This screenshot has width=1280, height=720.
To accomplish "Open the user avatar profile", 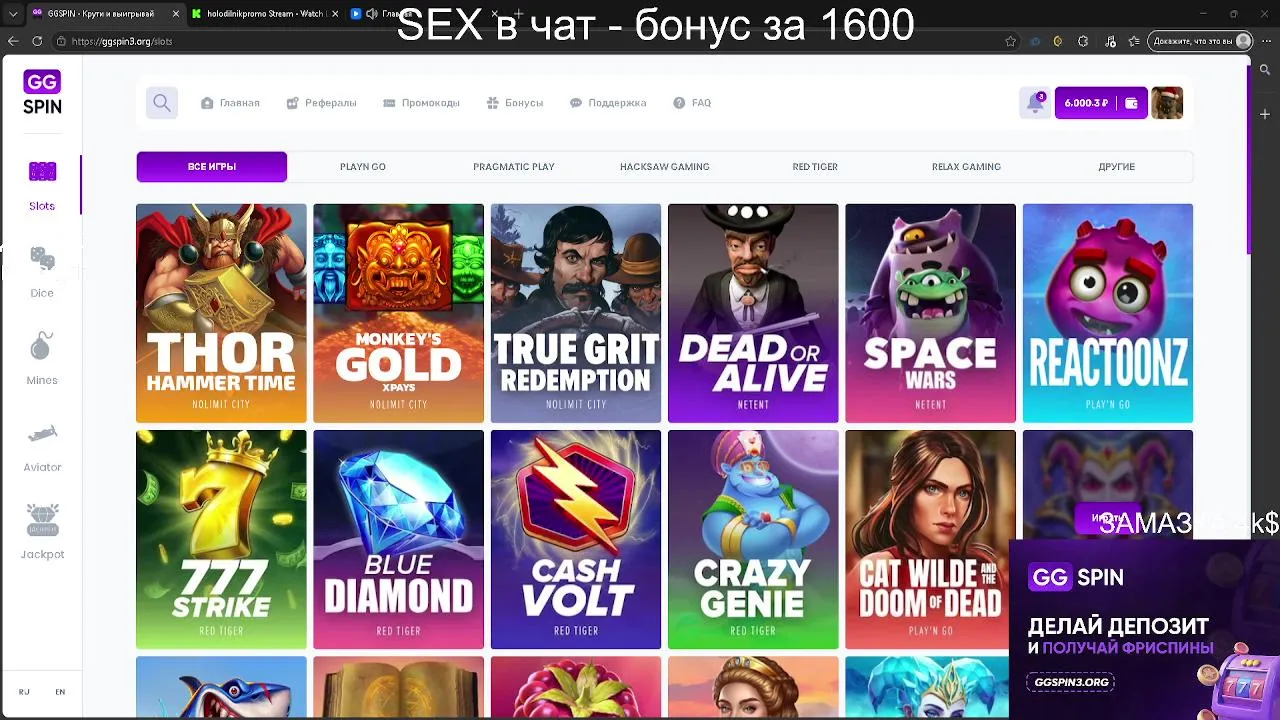I will [1167, 103].
